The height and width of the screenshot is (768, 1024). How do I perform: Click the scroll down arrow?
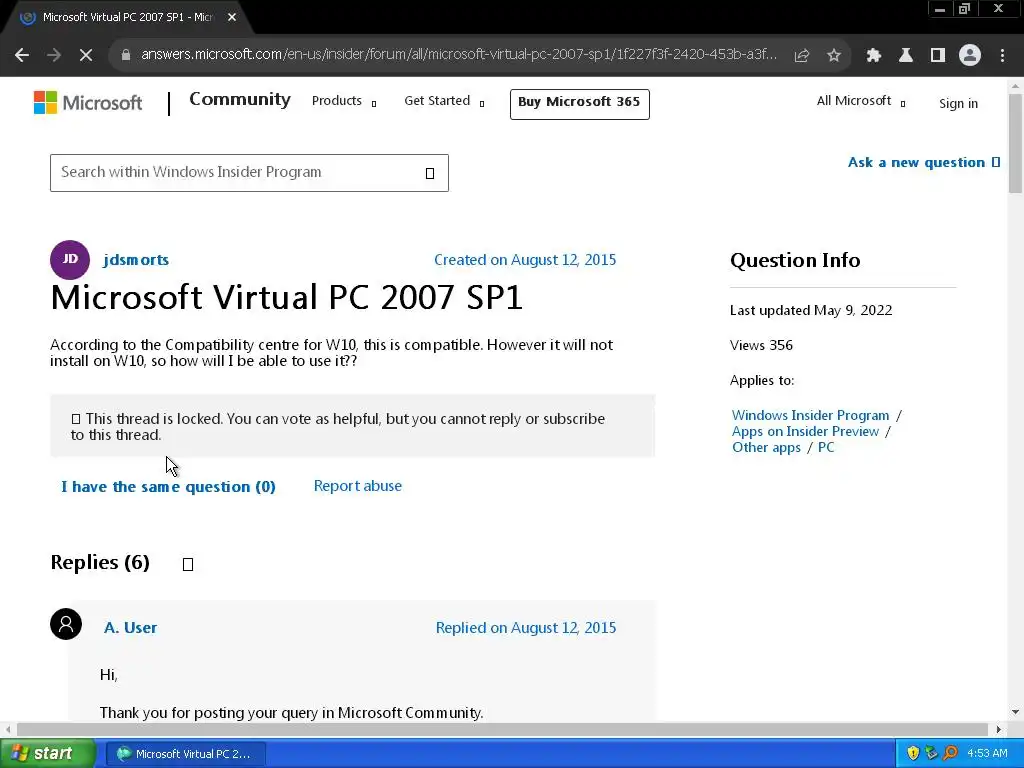[1015, 712]
